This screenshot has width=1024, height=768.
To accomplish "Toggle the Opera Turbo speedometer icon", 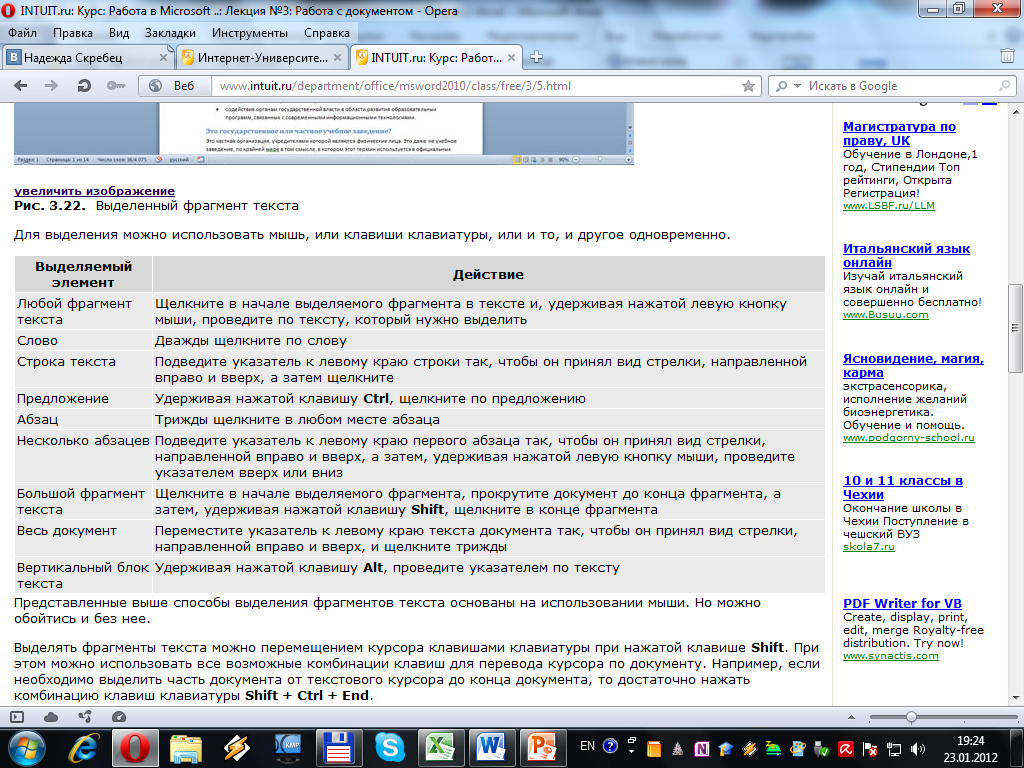I will 119,716.
